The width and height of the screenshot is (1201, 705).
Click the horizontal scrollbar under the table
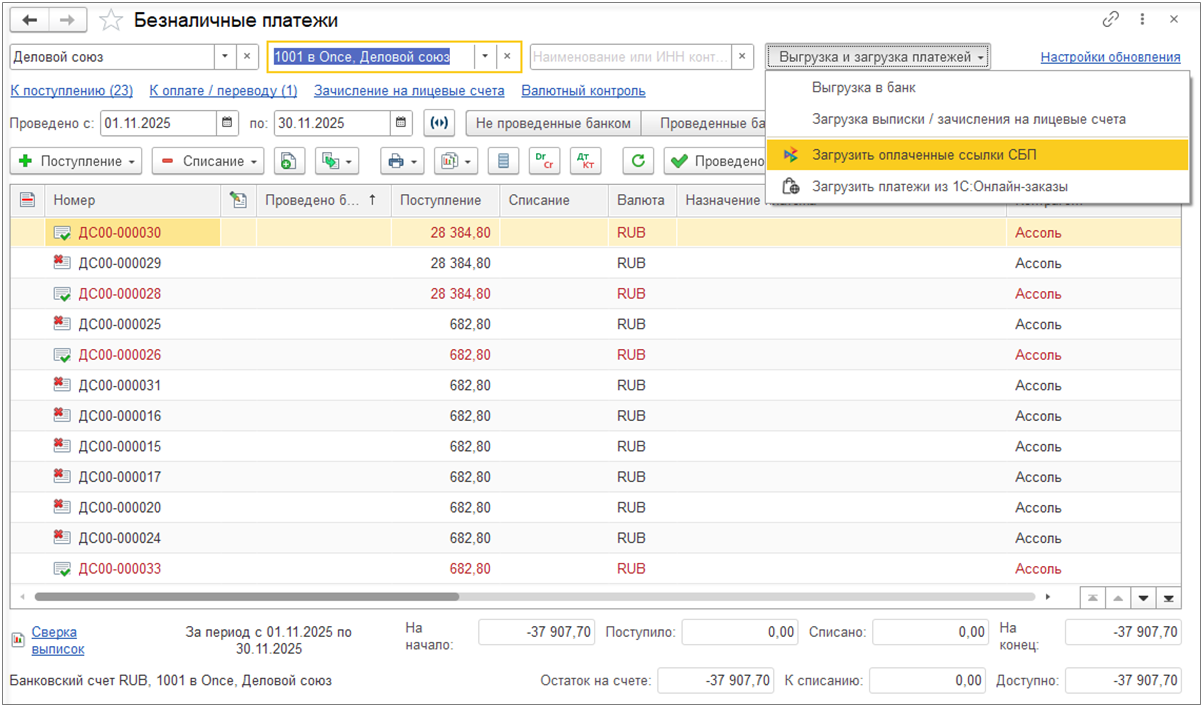[x=245, y=597]
